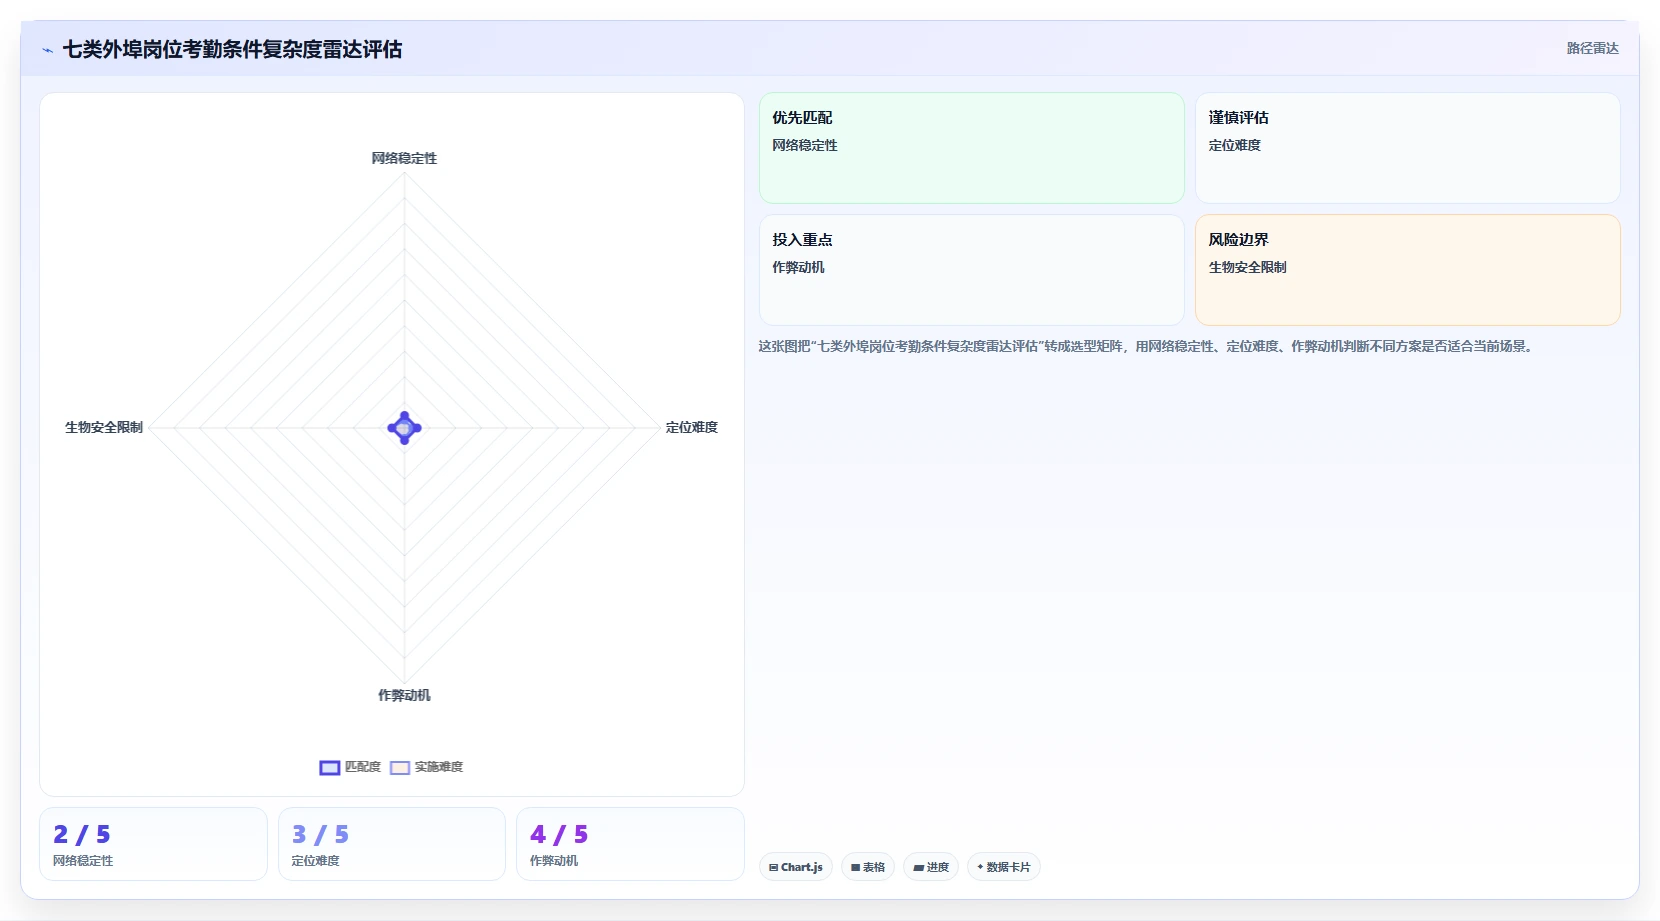Hide the 匹配度 dataset via legend label
Image resolution: width=1660 pixels, height=921 pixels.
363,767
